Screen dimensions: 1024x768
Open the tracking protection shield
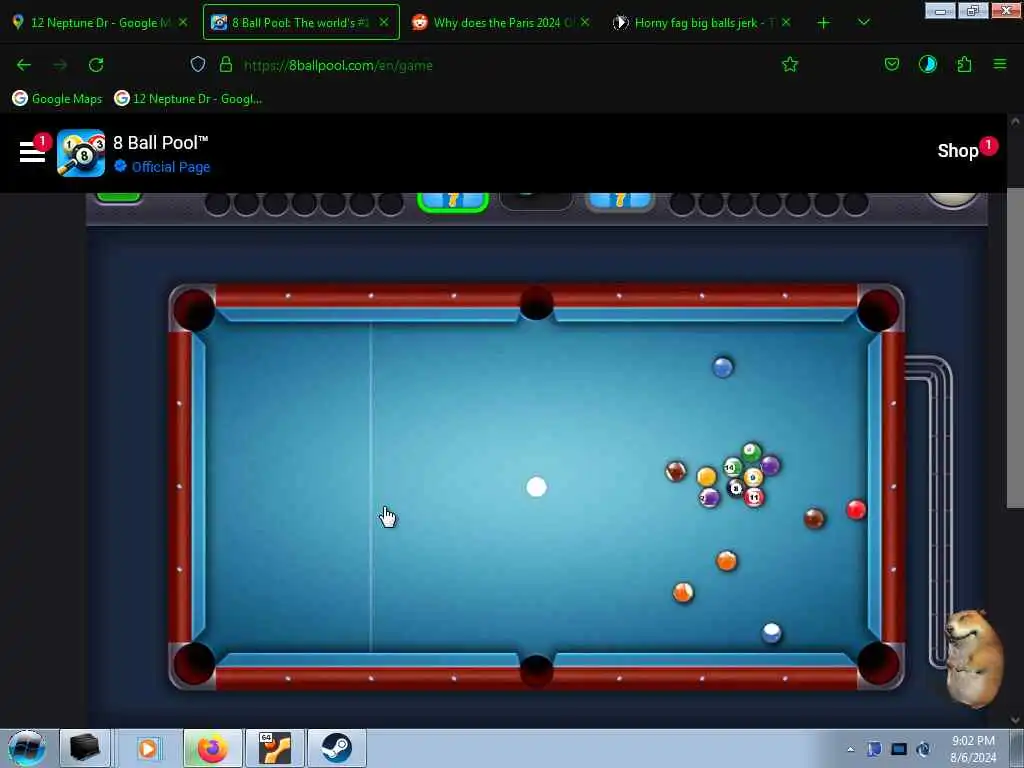[x=198, y=64]
